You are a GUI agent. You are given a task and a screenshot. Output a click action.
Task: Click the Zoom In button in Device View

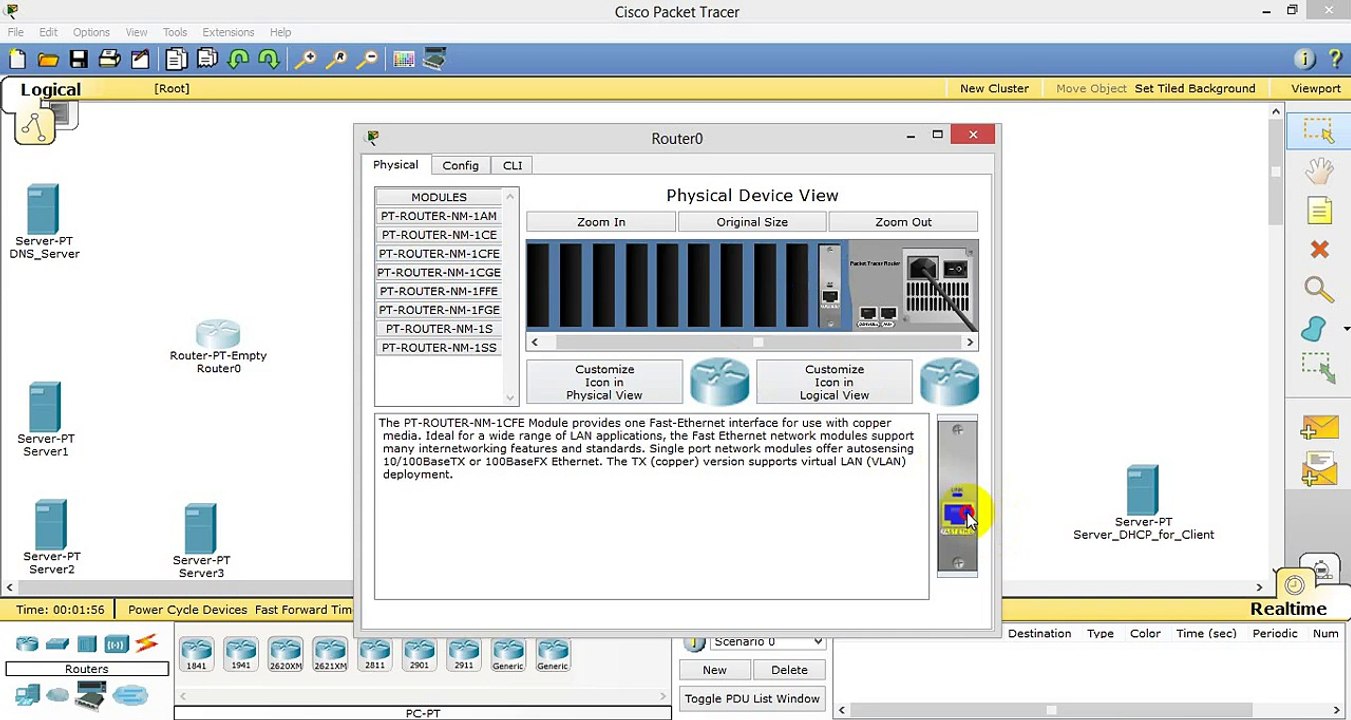tap(601, 222)
